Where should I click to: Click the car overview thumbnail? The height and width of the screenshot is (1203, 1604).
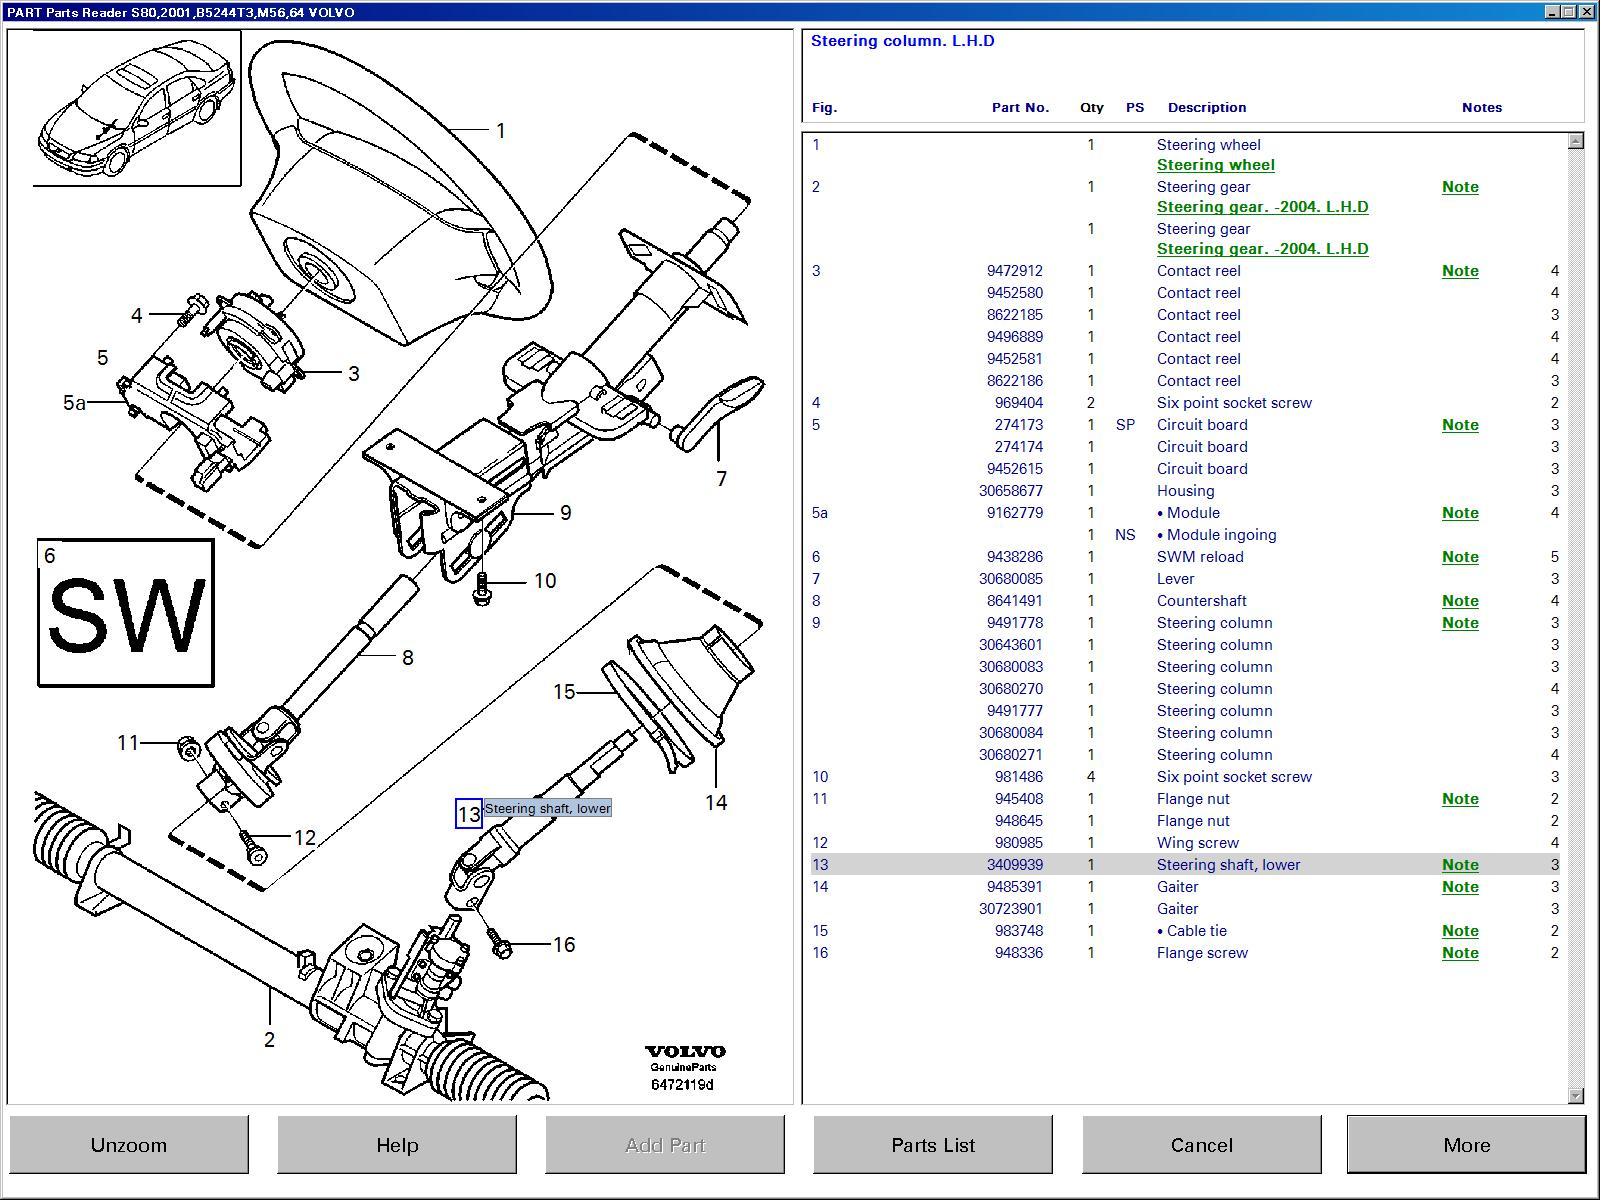pyautogui.click(x=137, y=108)
